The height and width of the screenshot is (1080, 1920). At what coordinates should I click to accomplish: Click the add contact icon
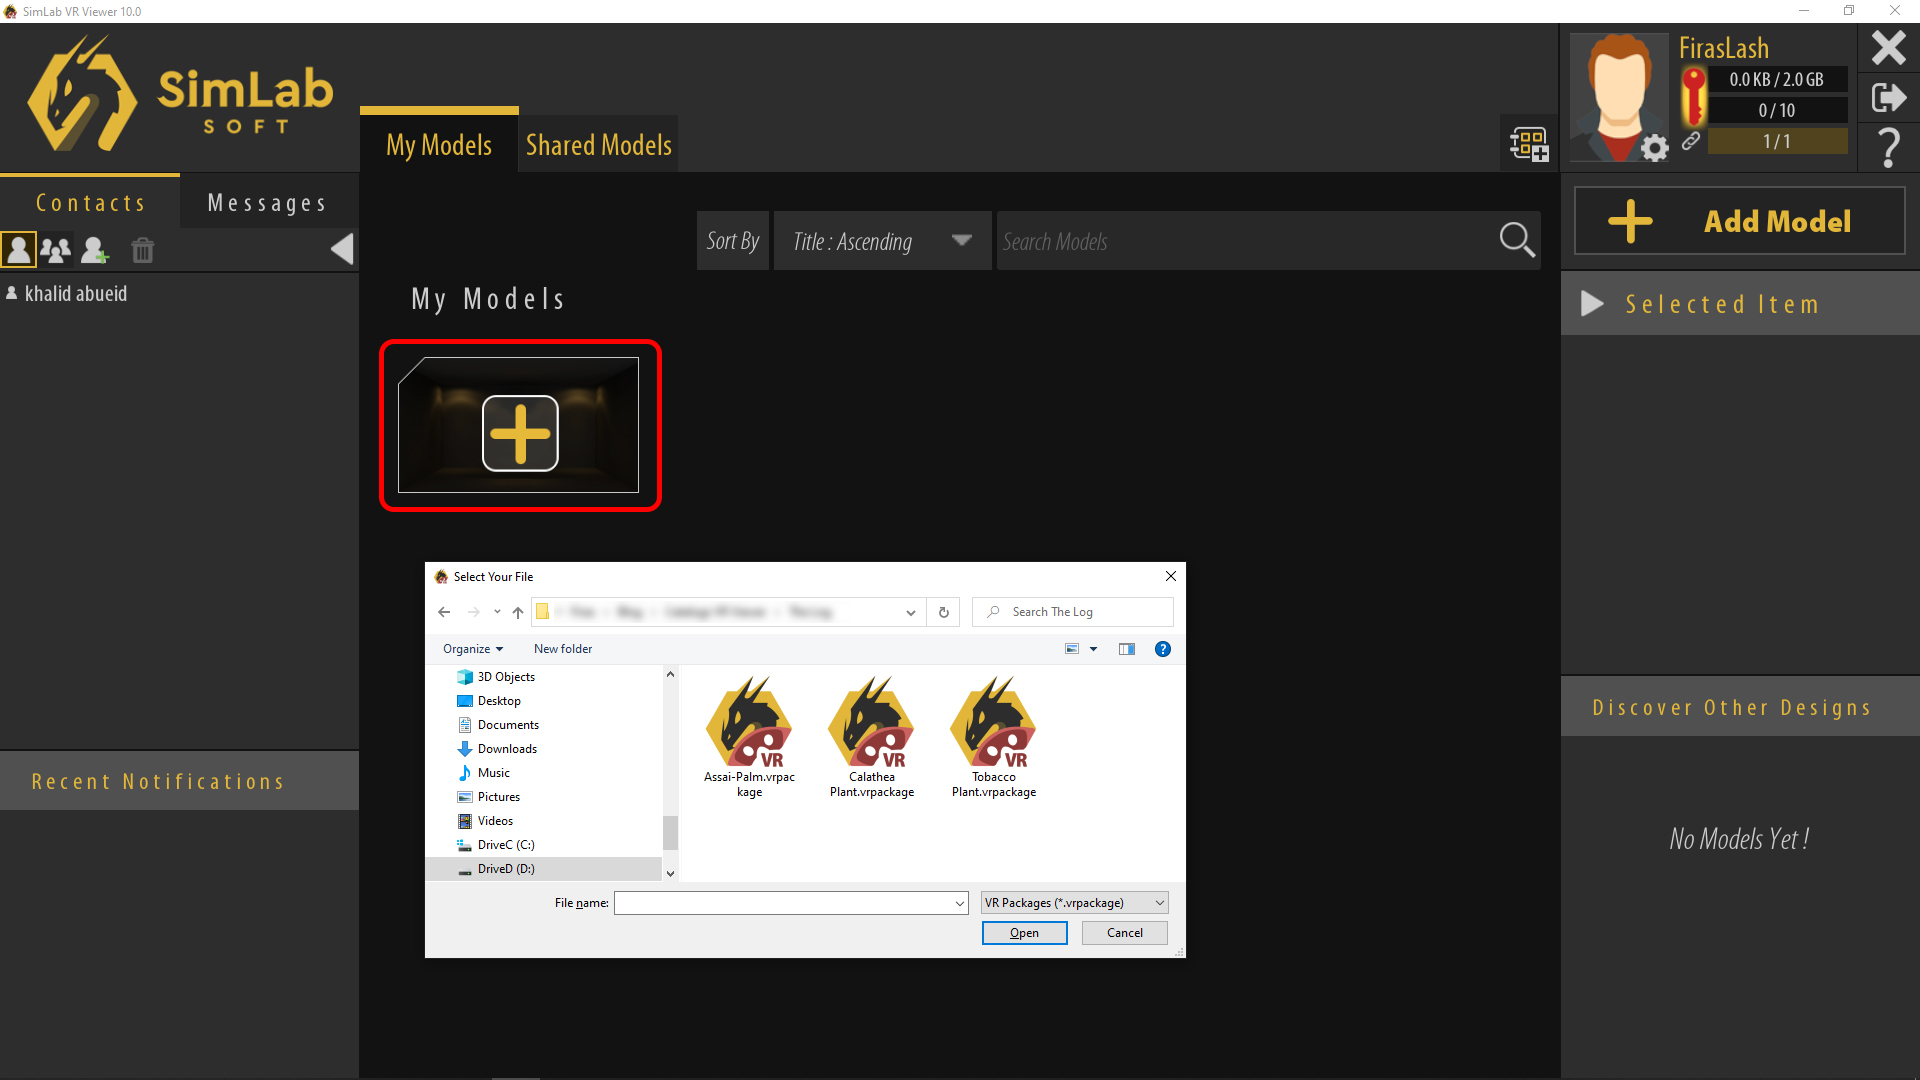[x=95, y=250]
